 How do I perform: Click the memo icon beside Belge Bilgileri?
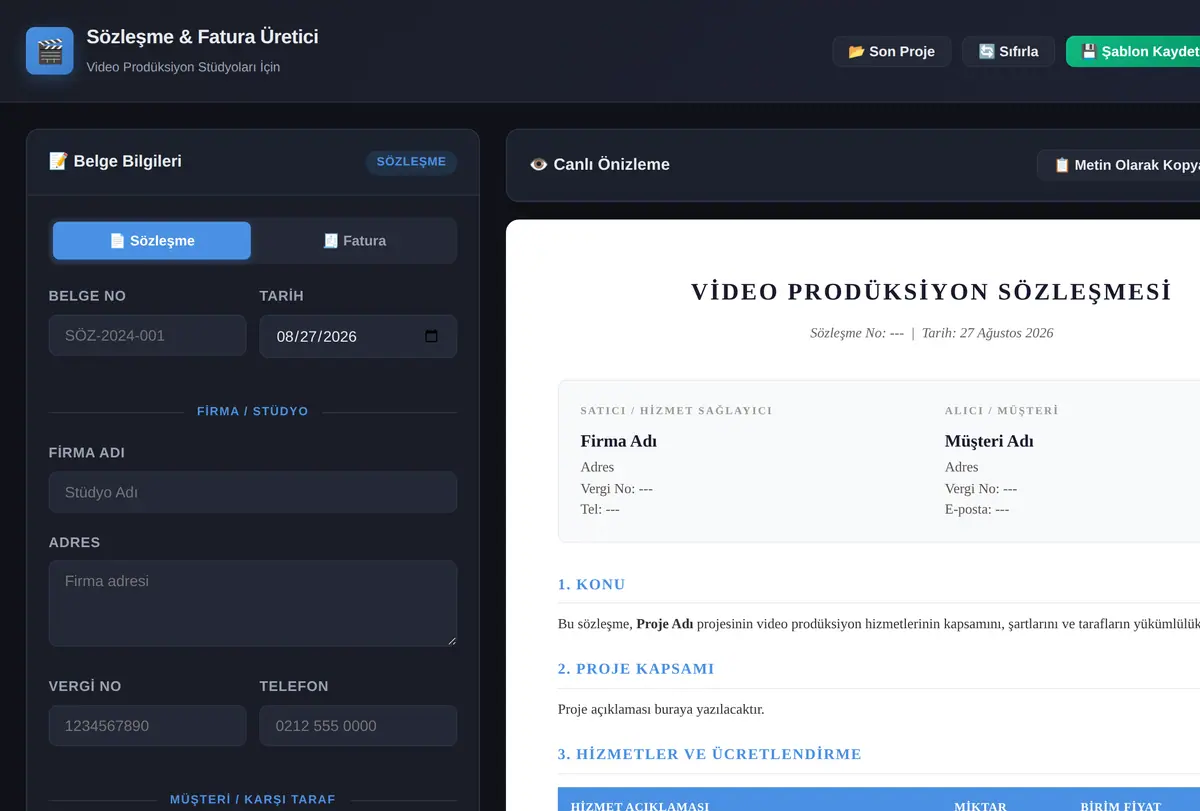(58, 161)
